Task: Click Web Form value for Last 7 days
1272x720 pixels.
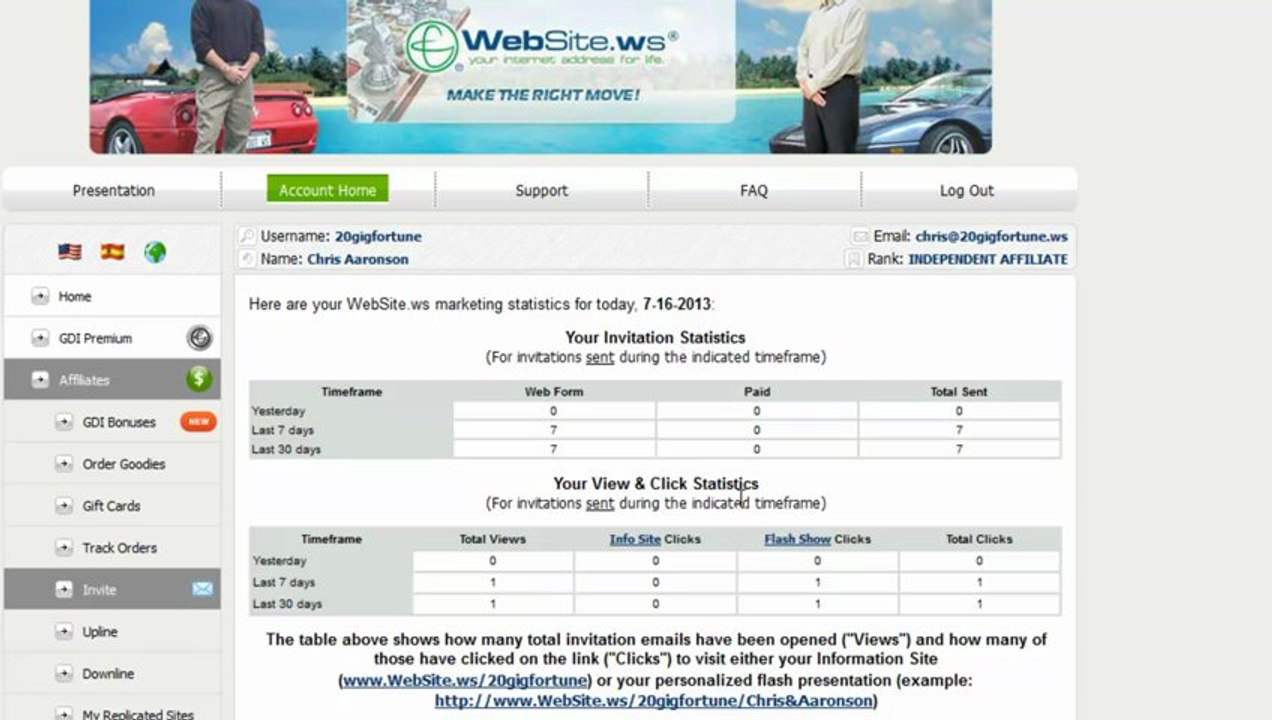Action: pos(554,430)
